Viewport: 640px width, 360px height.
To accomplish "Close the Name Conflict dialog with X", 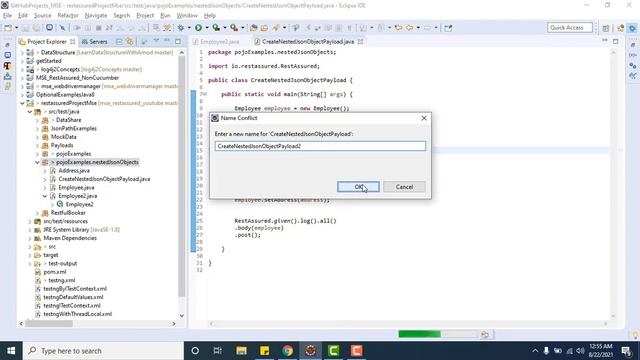I will (x=424, y=118).
